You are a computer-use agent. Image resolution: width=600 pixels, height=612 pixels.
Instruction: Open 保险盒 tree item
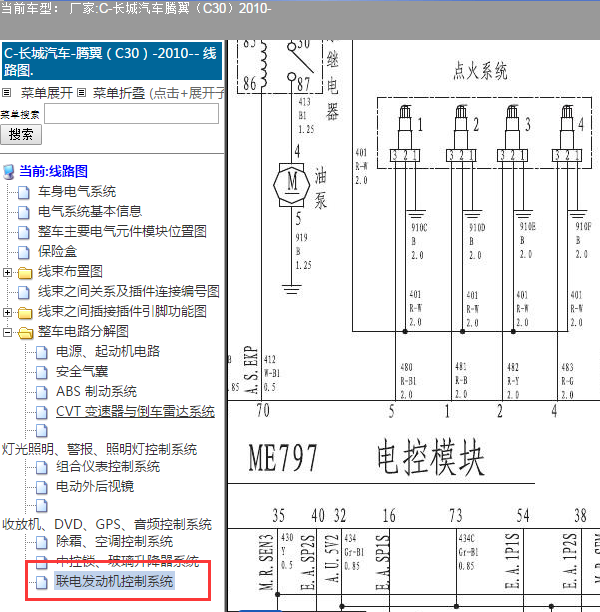[57, 251]
